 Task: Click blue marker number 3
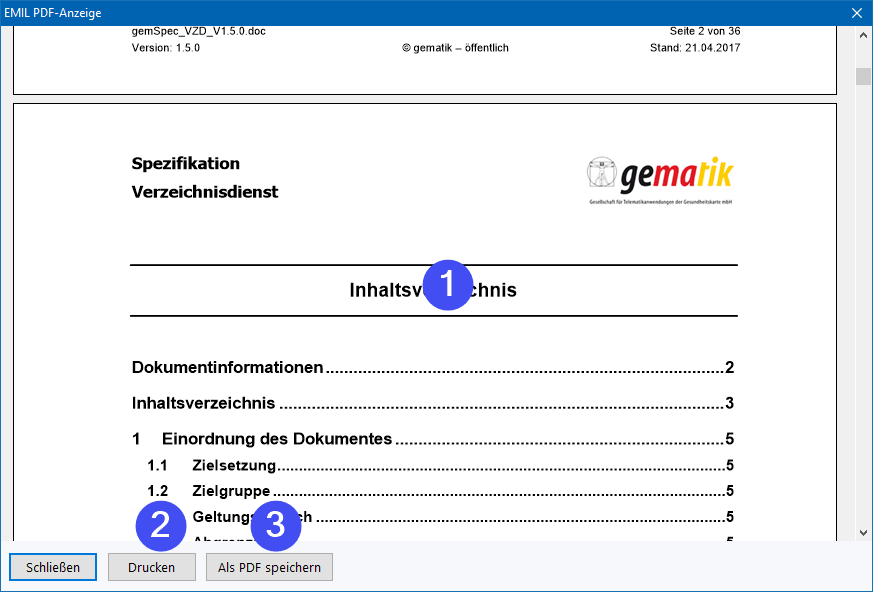pos(276,525)
